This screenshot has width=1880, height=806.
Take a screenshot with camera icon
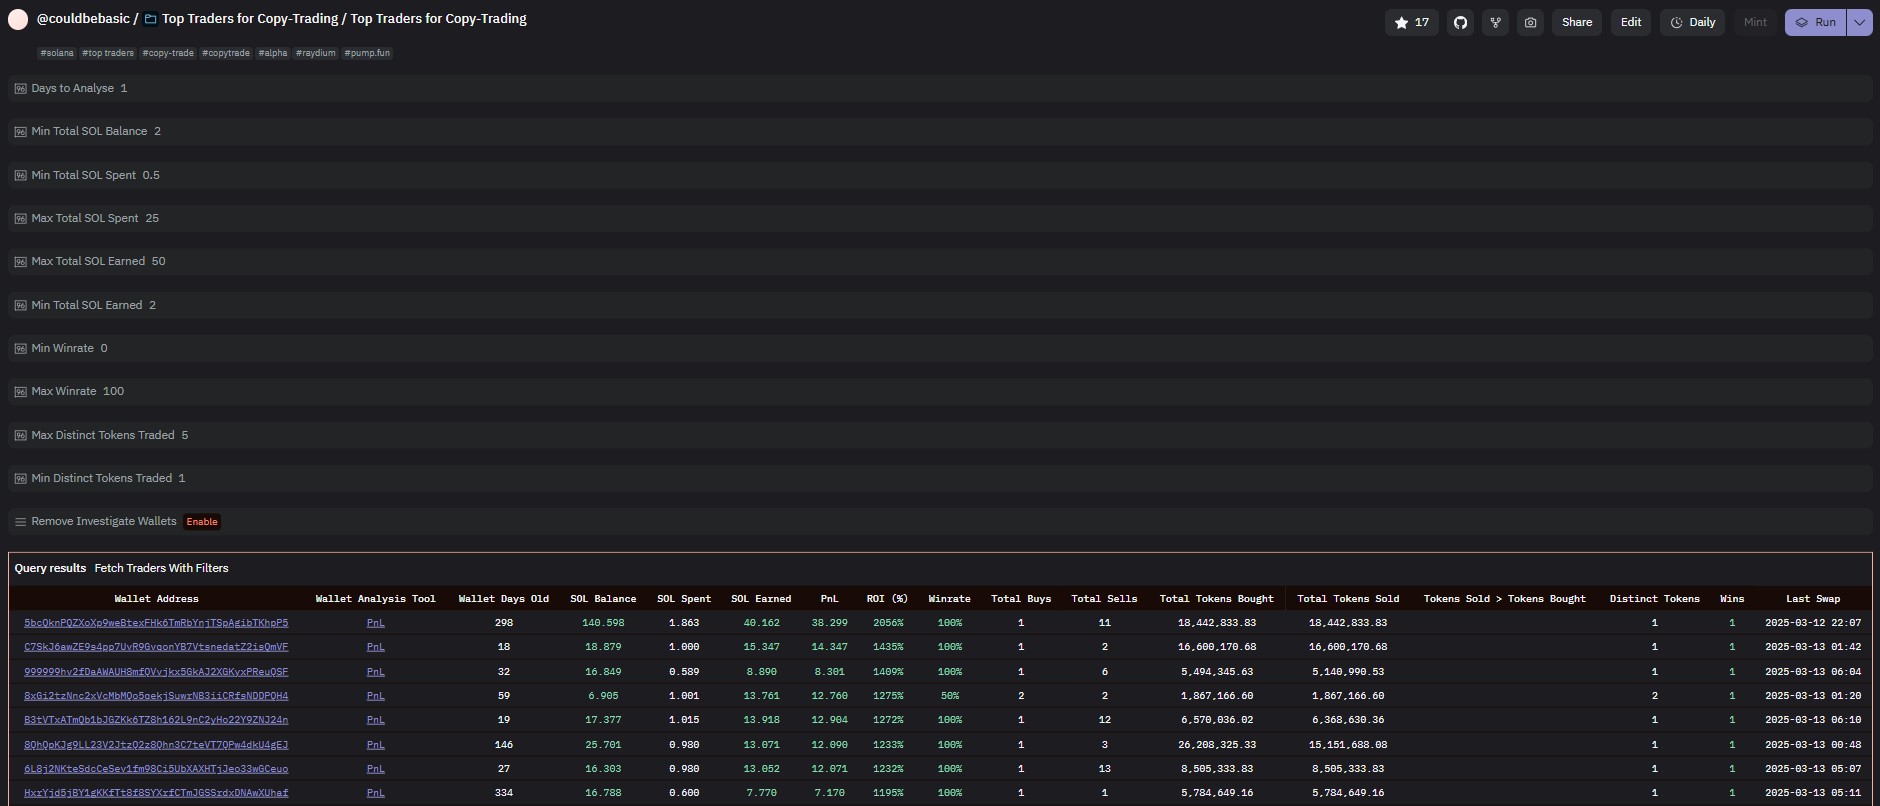pyautogui.click(x=1530, y=22)
